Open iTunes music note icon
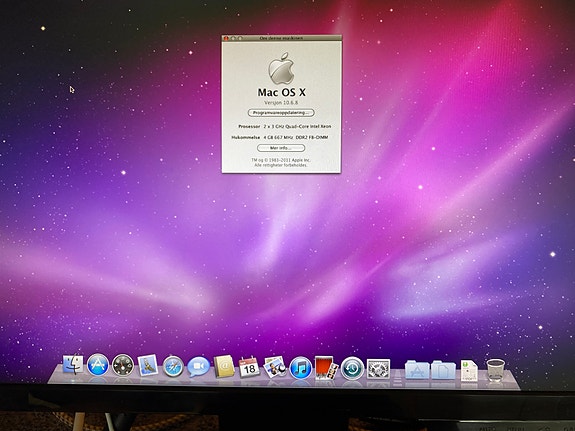The height and width of the screenshot is (431, 575). pyautogui.click(x=301, y=368)
